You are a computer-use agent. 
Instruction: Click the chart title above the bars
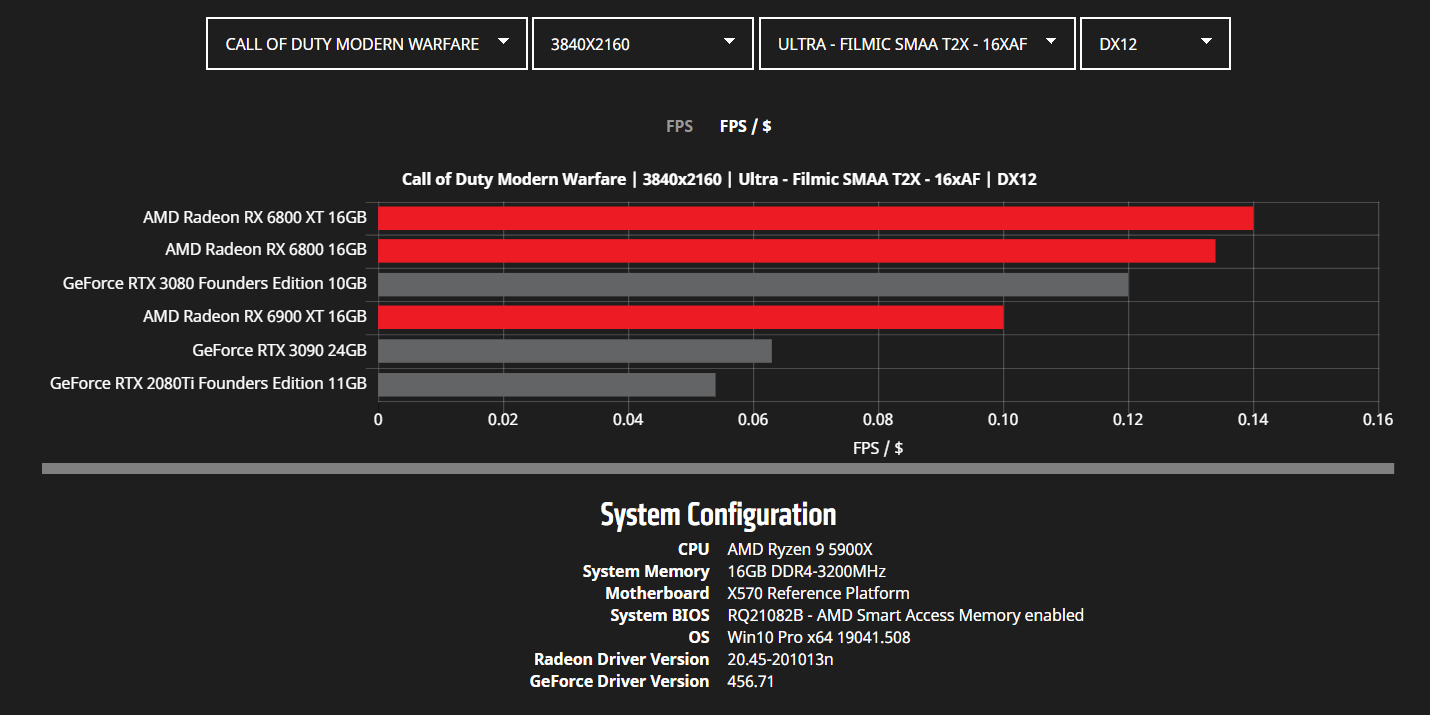(719, 180)
